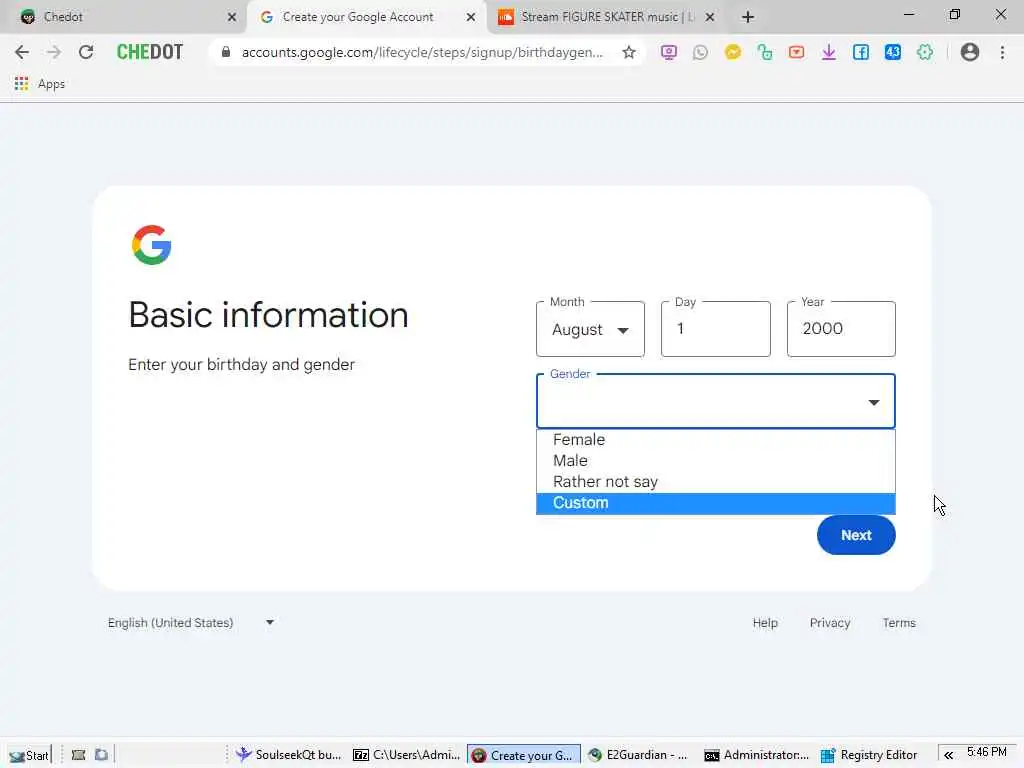
Task: Open the yellow messenger extension icon
Action: coord(732,52)
